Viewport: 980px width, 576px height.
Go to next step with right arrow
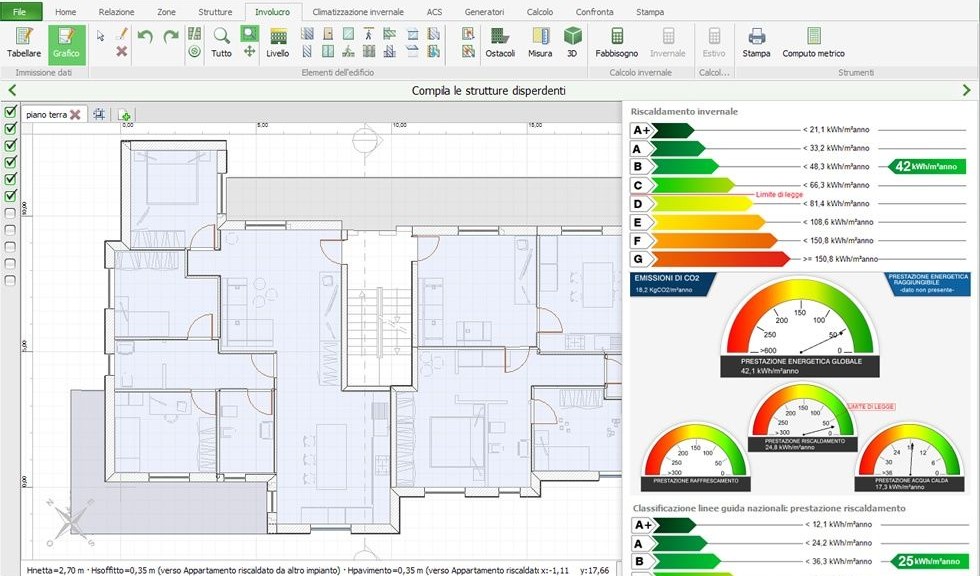click(967, 91)
